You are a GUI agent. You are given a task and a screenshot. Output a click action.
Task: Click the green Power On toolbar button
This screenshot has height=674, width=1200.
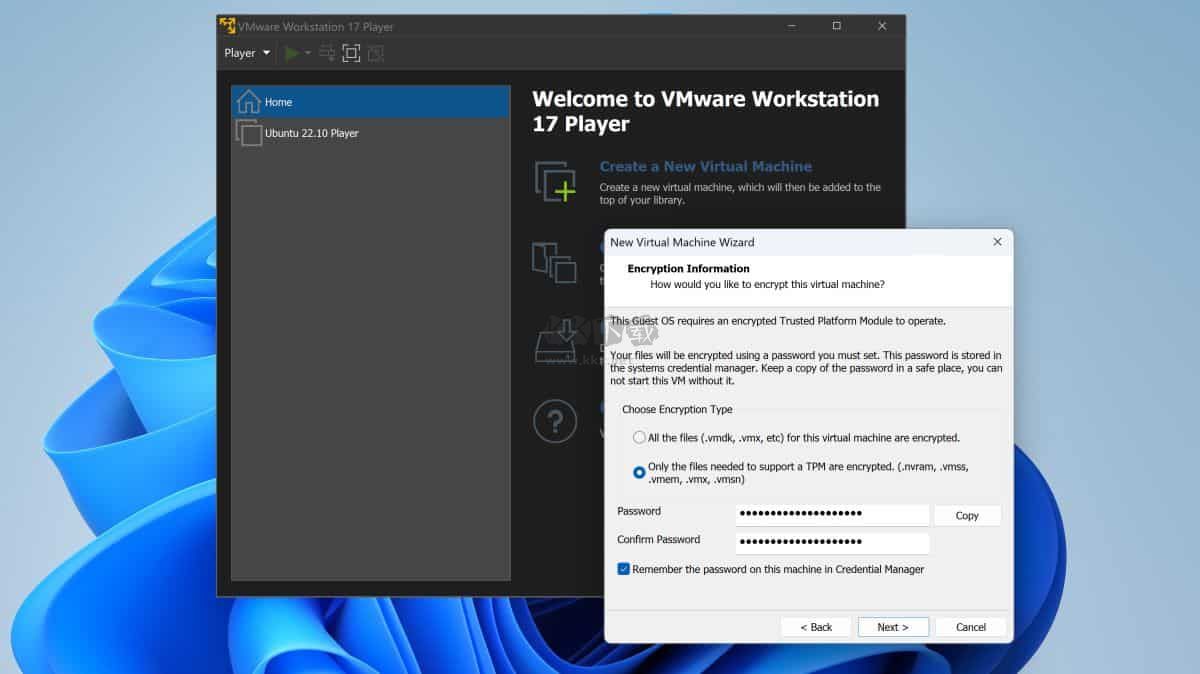click(x=293, y=52)
